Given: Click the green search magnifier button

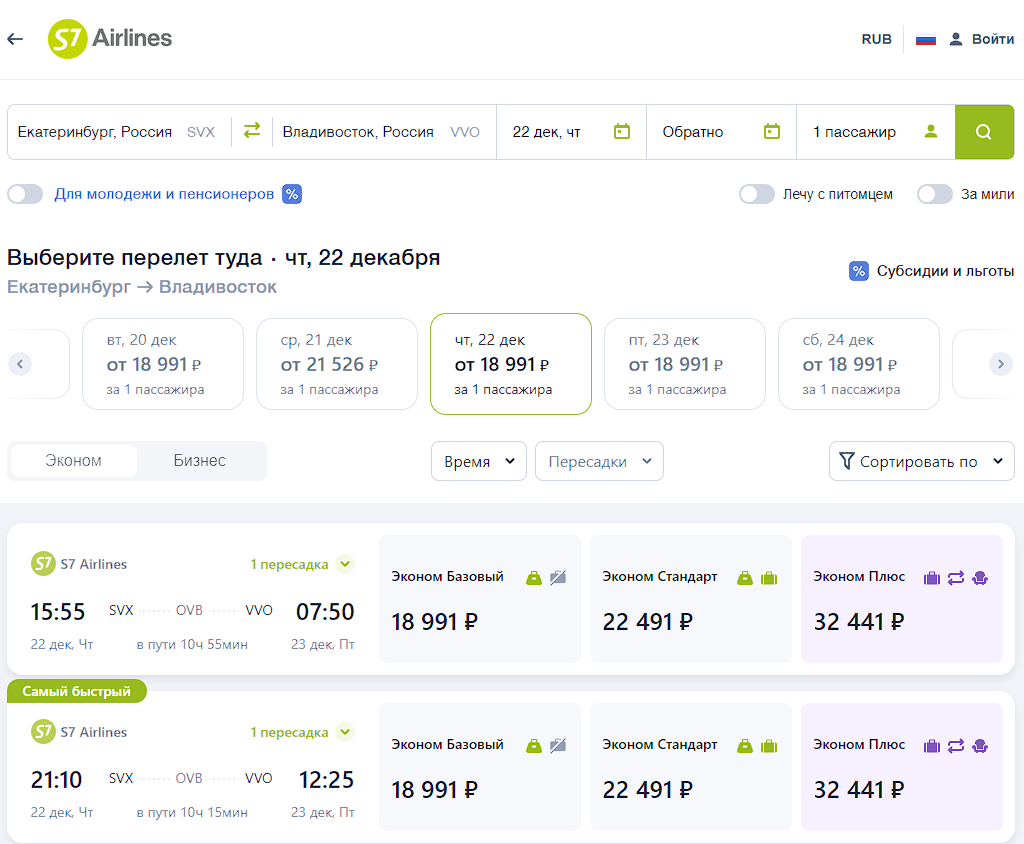Looking at the screenshot, I should (984, 132).
